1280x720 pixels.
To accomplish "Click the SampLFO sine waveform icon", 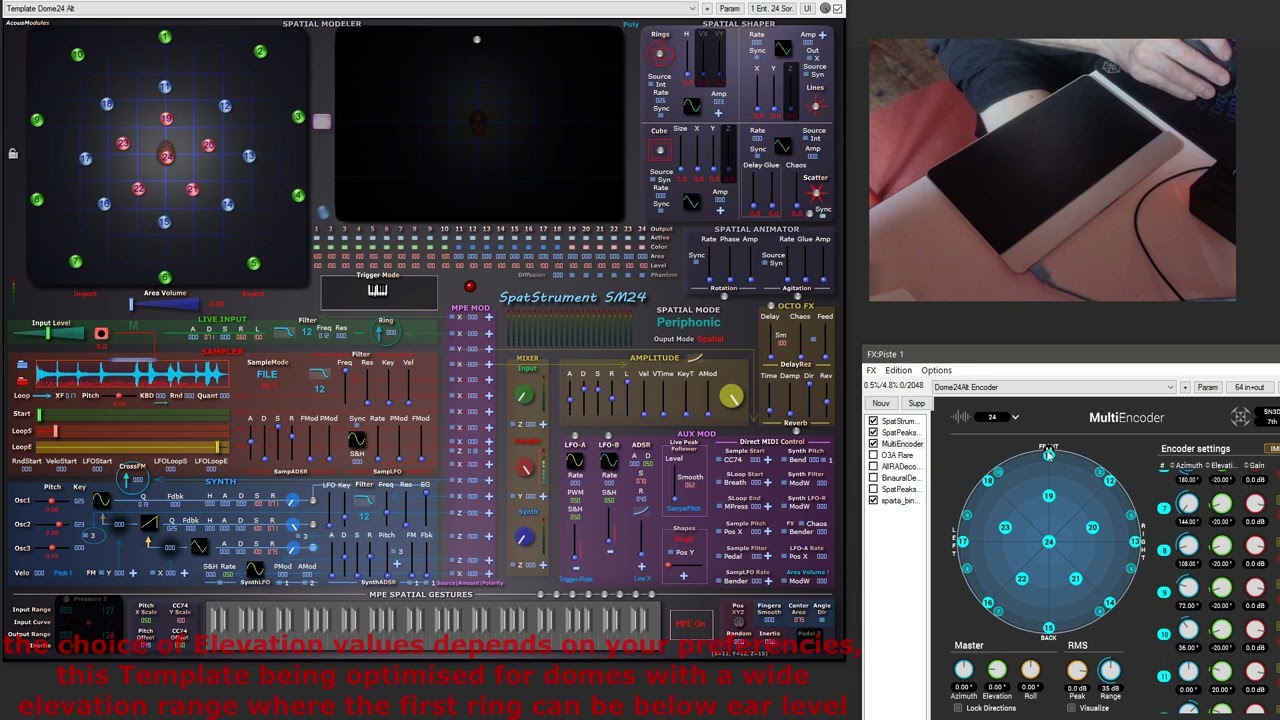I will (x=357, y=439).
